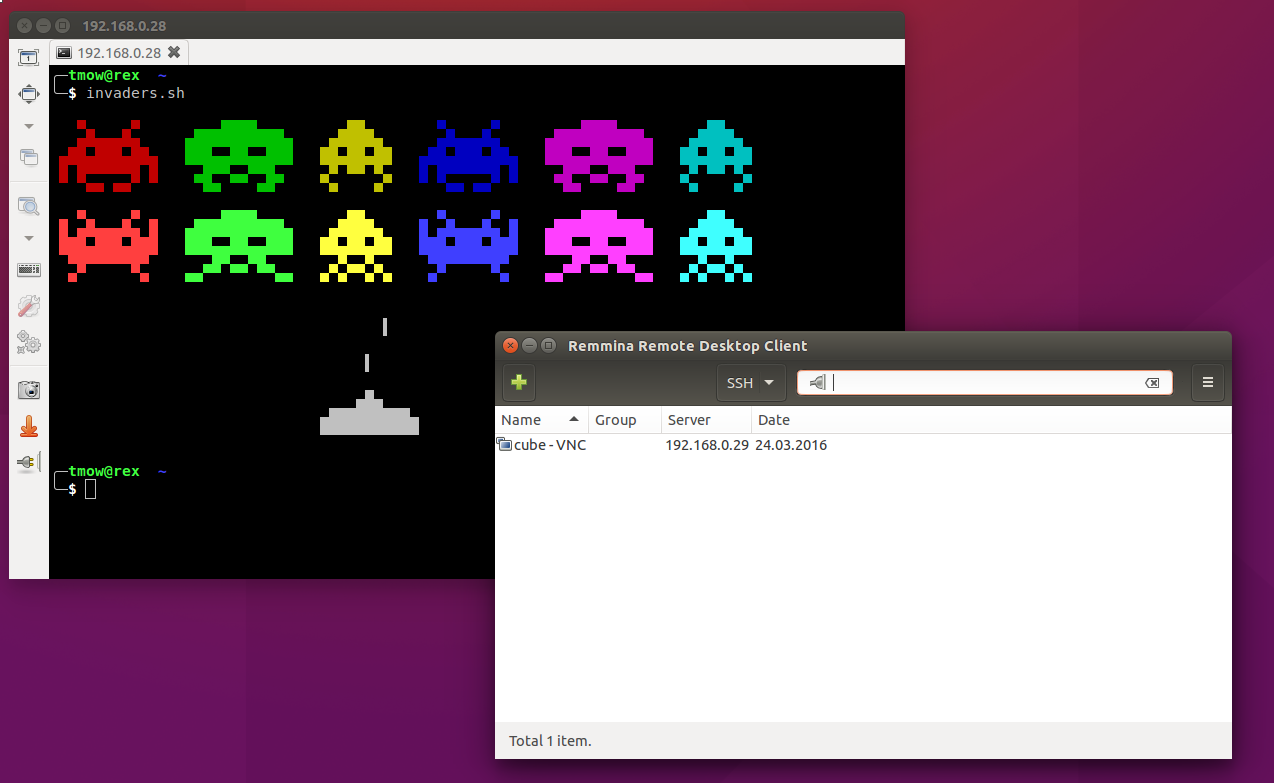
Task: Click date 24.03.2016 cell
Action: point(791,445)
